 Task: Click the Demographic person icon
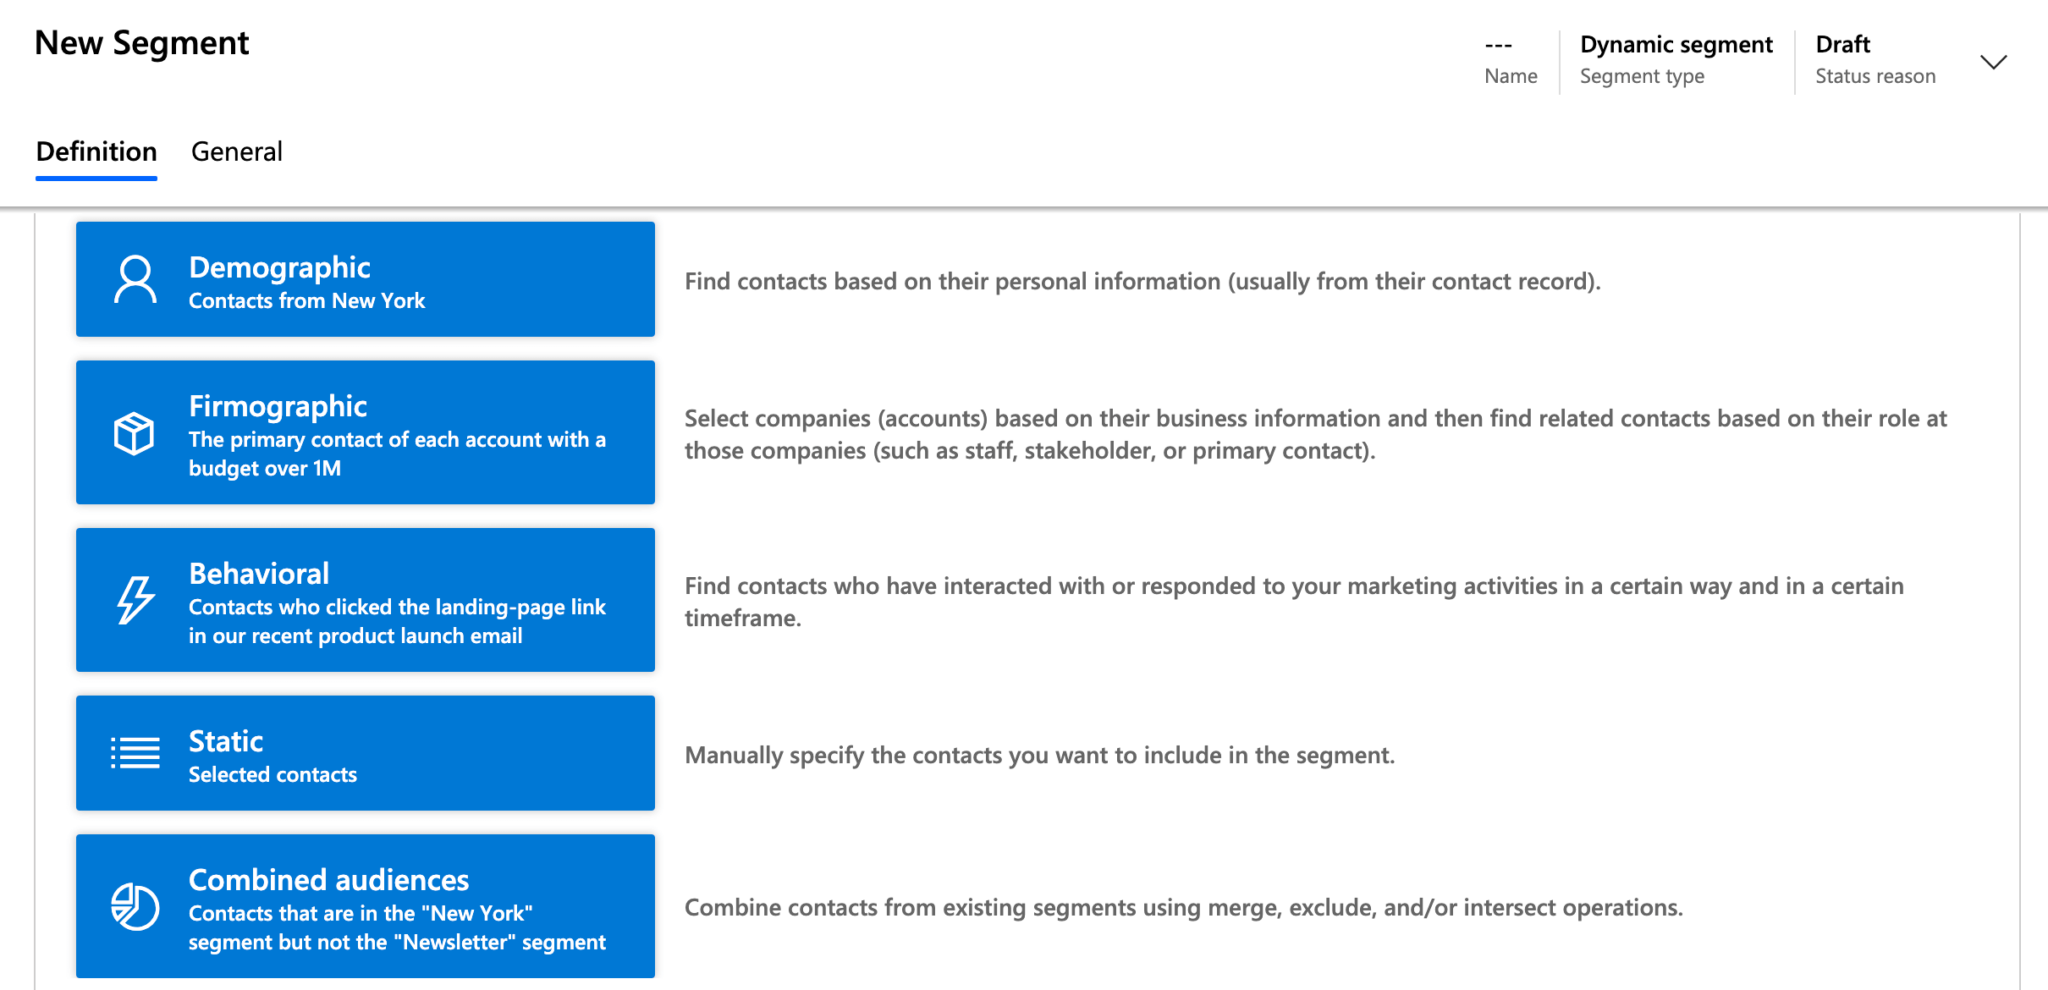coord(135,279)
